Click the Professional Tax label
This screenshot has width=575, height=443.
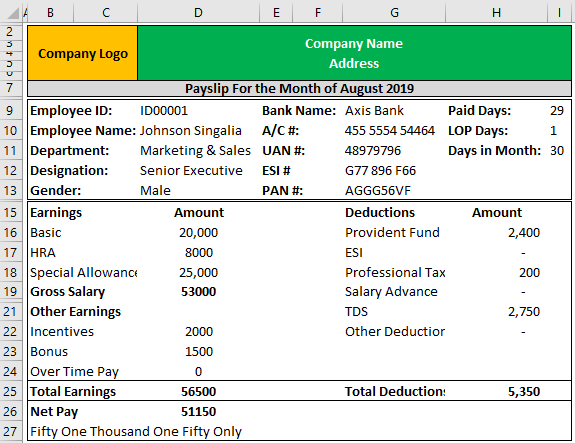tap(395, 272)
